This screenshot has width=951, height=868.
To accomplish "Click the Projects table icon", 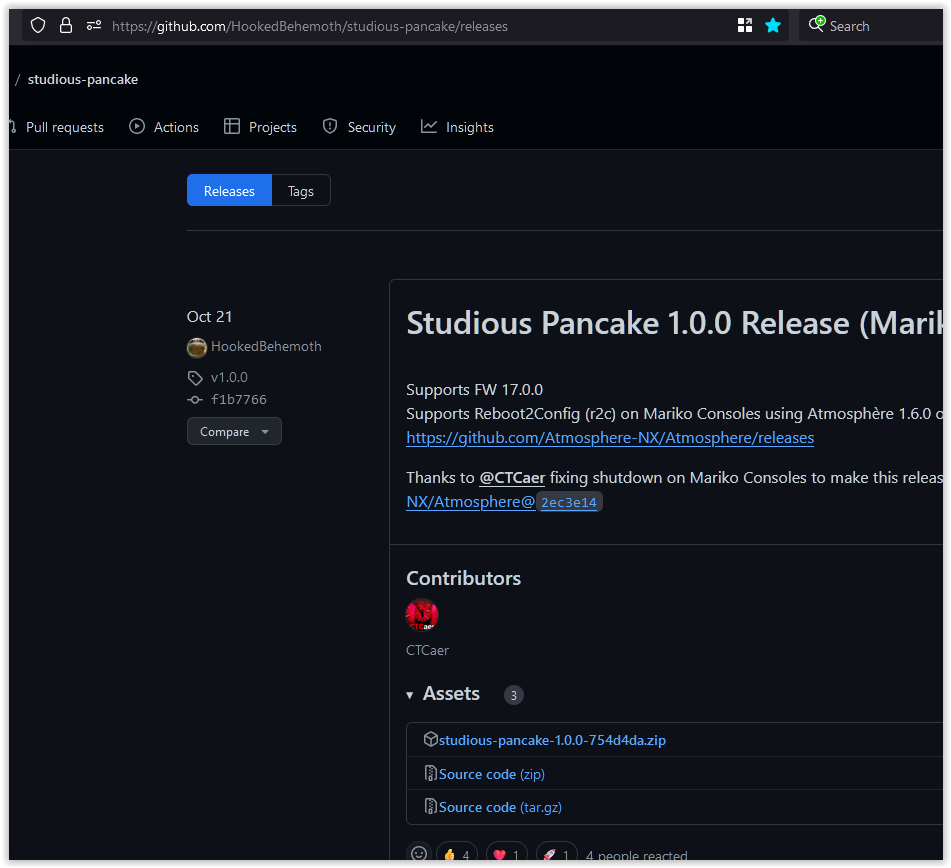I will (232, 126).
